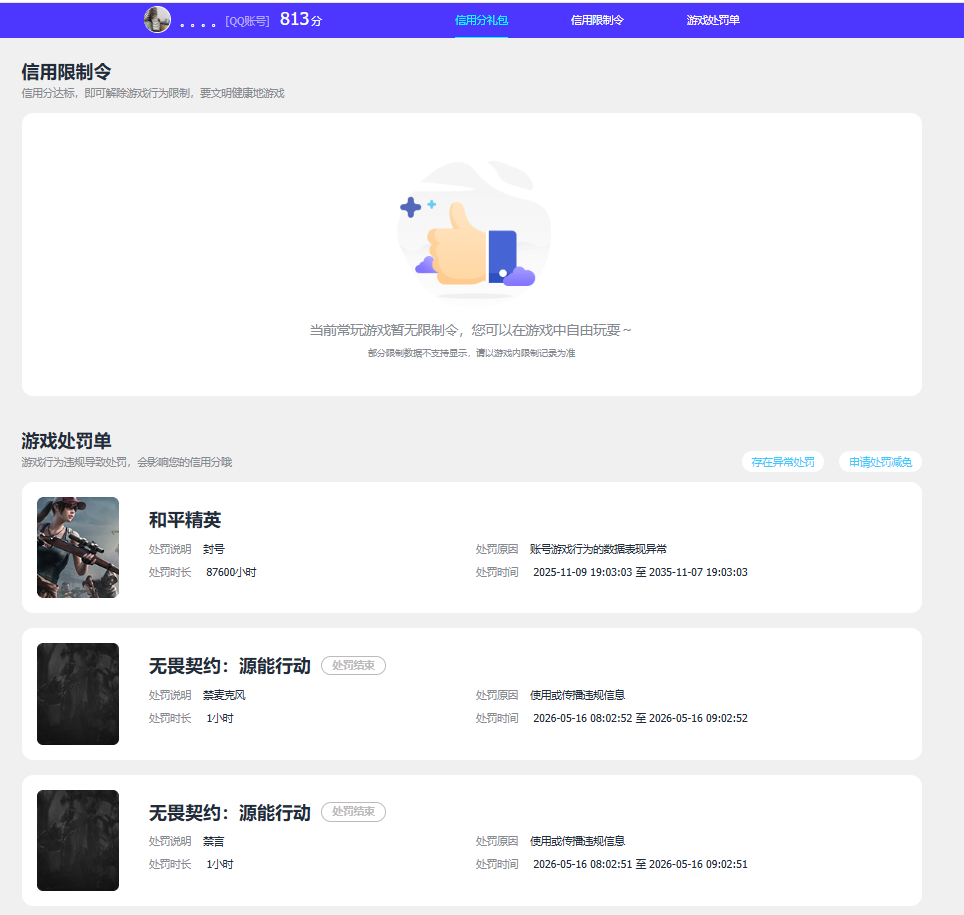Click 处罚结束 badge in the 禁麦克风 card
Image resolution: width=964 pixels, height=915 pixels.
pyautogui.click(x=354, y=665)
